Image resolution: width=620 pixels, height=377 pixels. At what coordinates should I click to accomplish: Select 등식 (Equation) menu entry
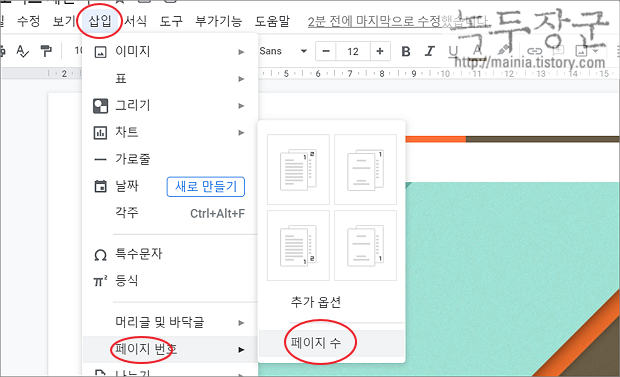(170, 281)
